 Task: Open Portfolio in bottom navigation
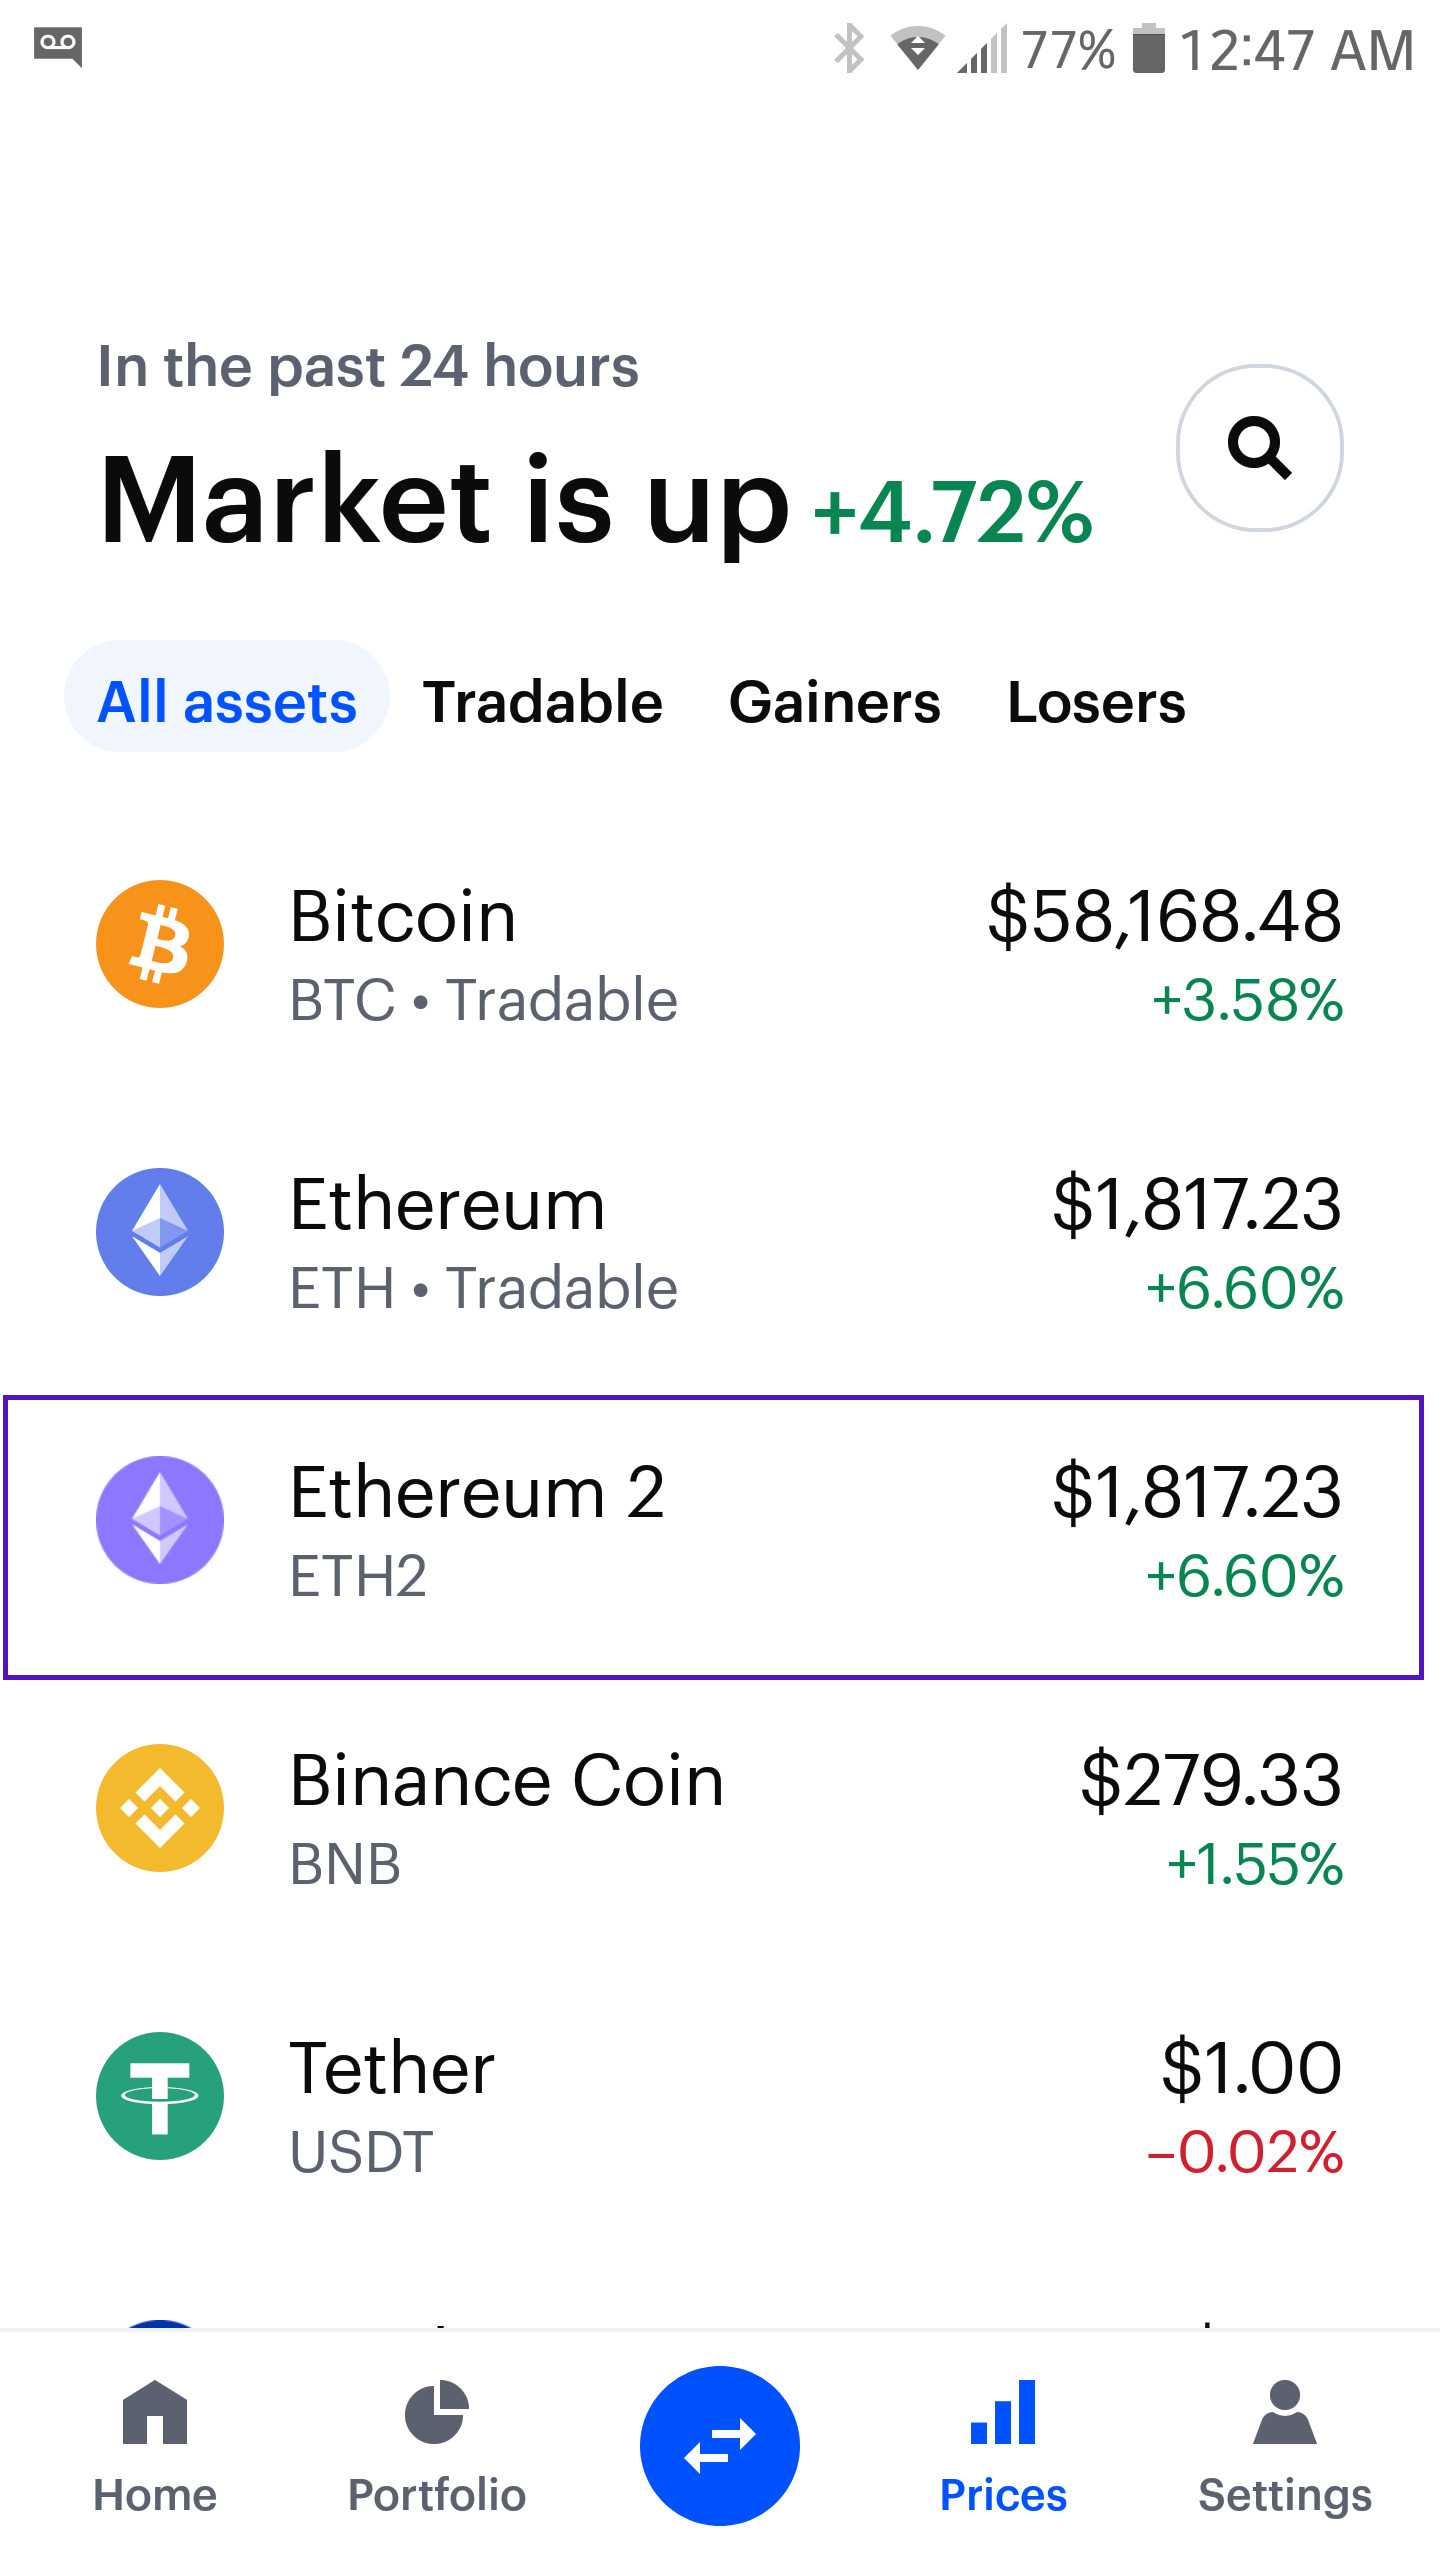437,2448
